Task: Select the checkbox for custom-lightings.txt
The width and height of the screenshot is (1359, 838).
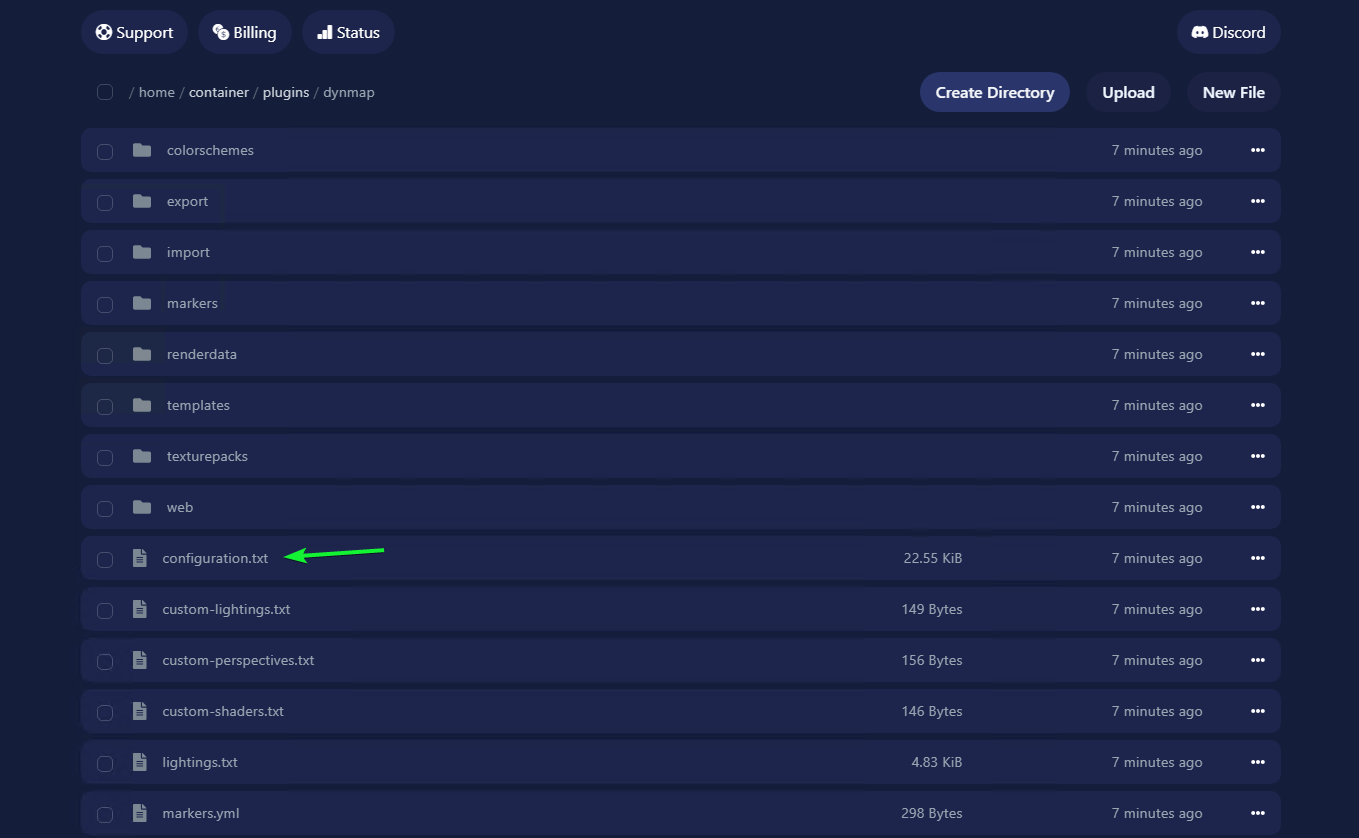Action: 105,610
